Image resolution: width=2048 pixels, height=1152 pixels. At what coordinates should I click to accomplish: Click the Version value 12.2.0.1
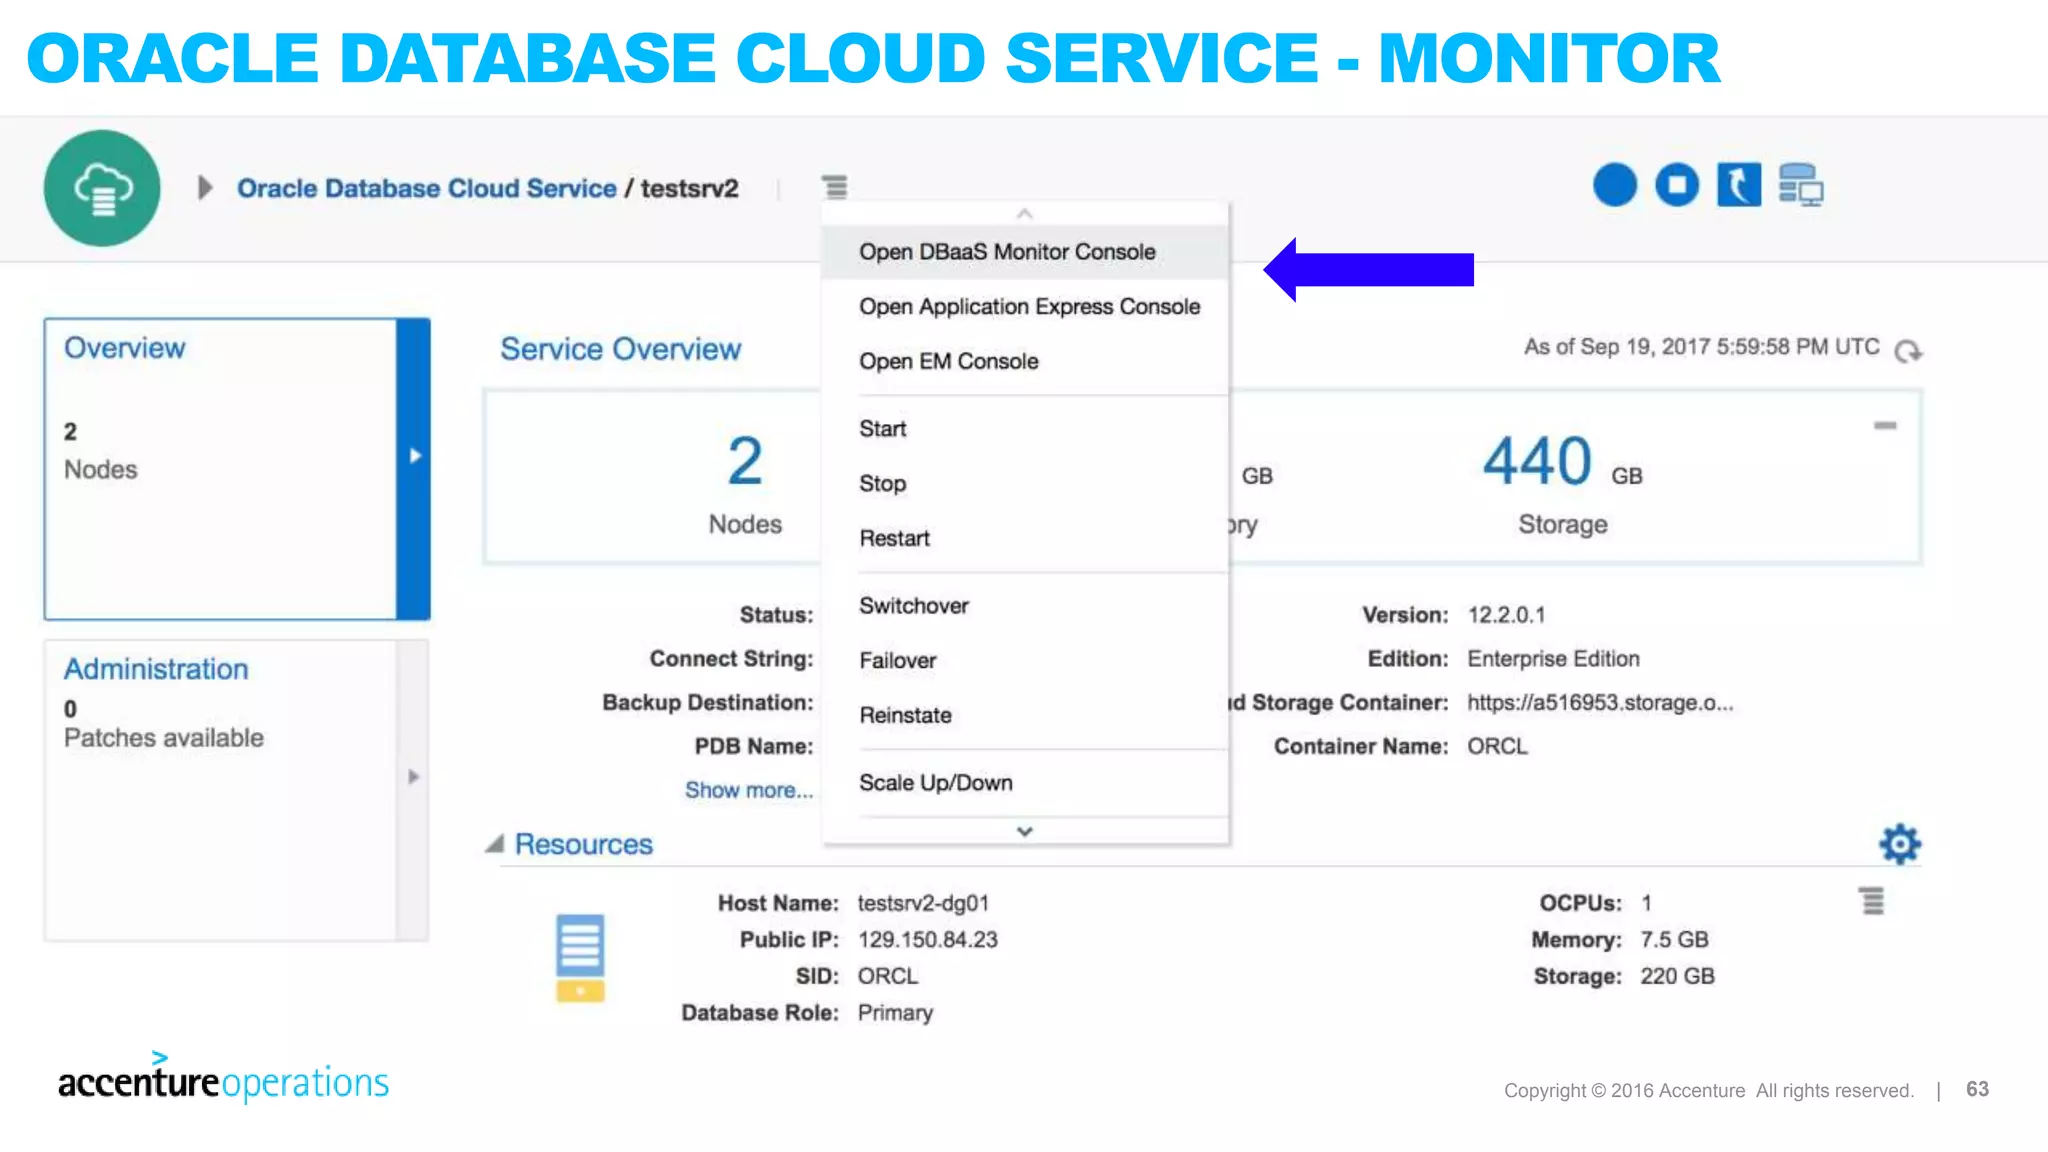pyautogui.click(x=1506, y=615)
